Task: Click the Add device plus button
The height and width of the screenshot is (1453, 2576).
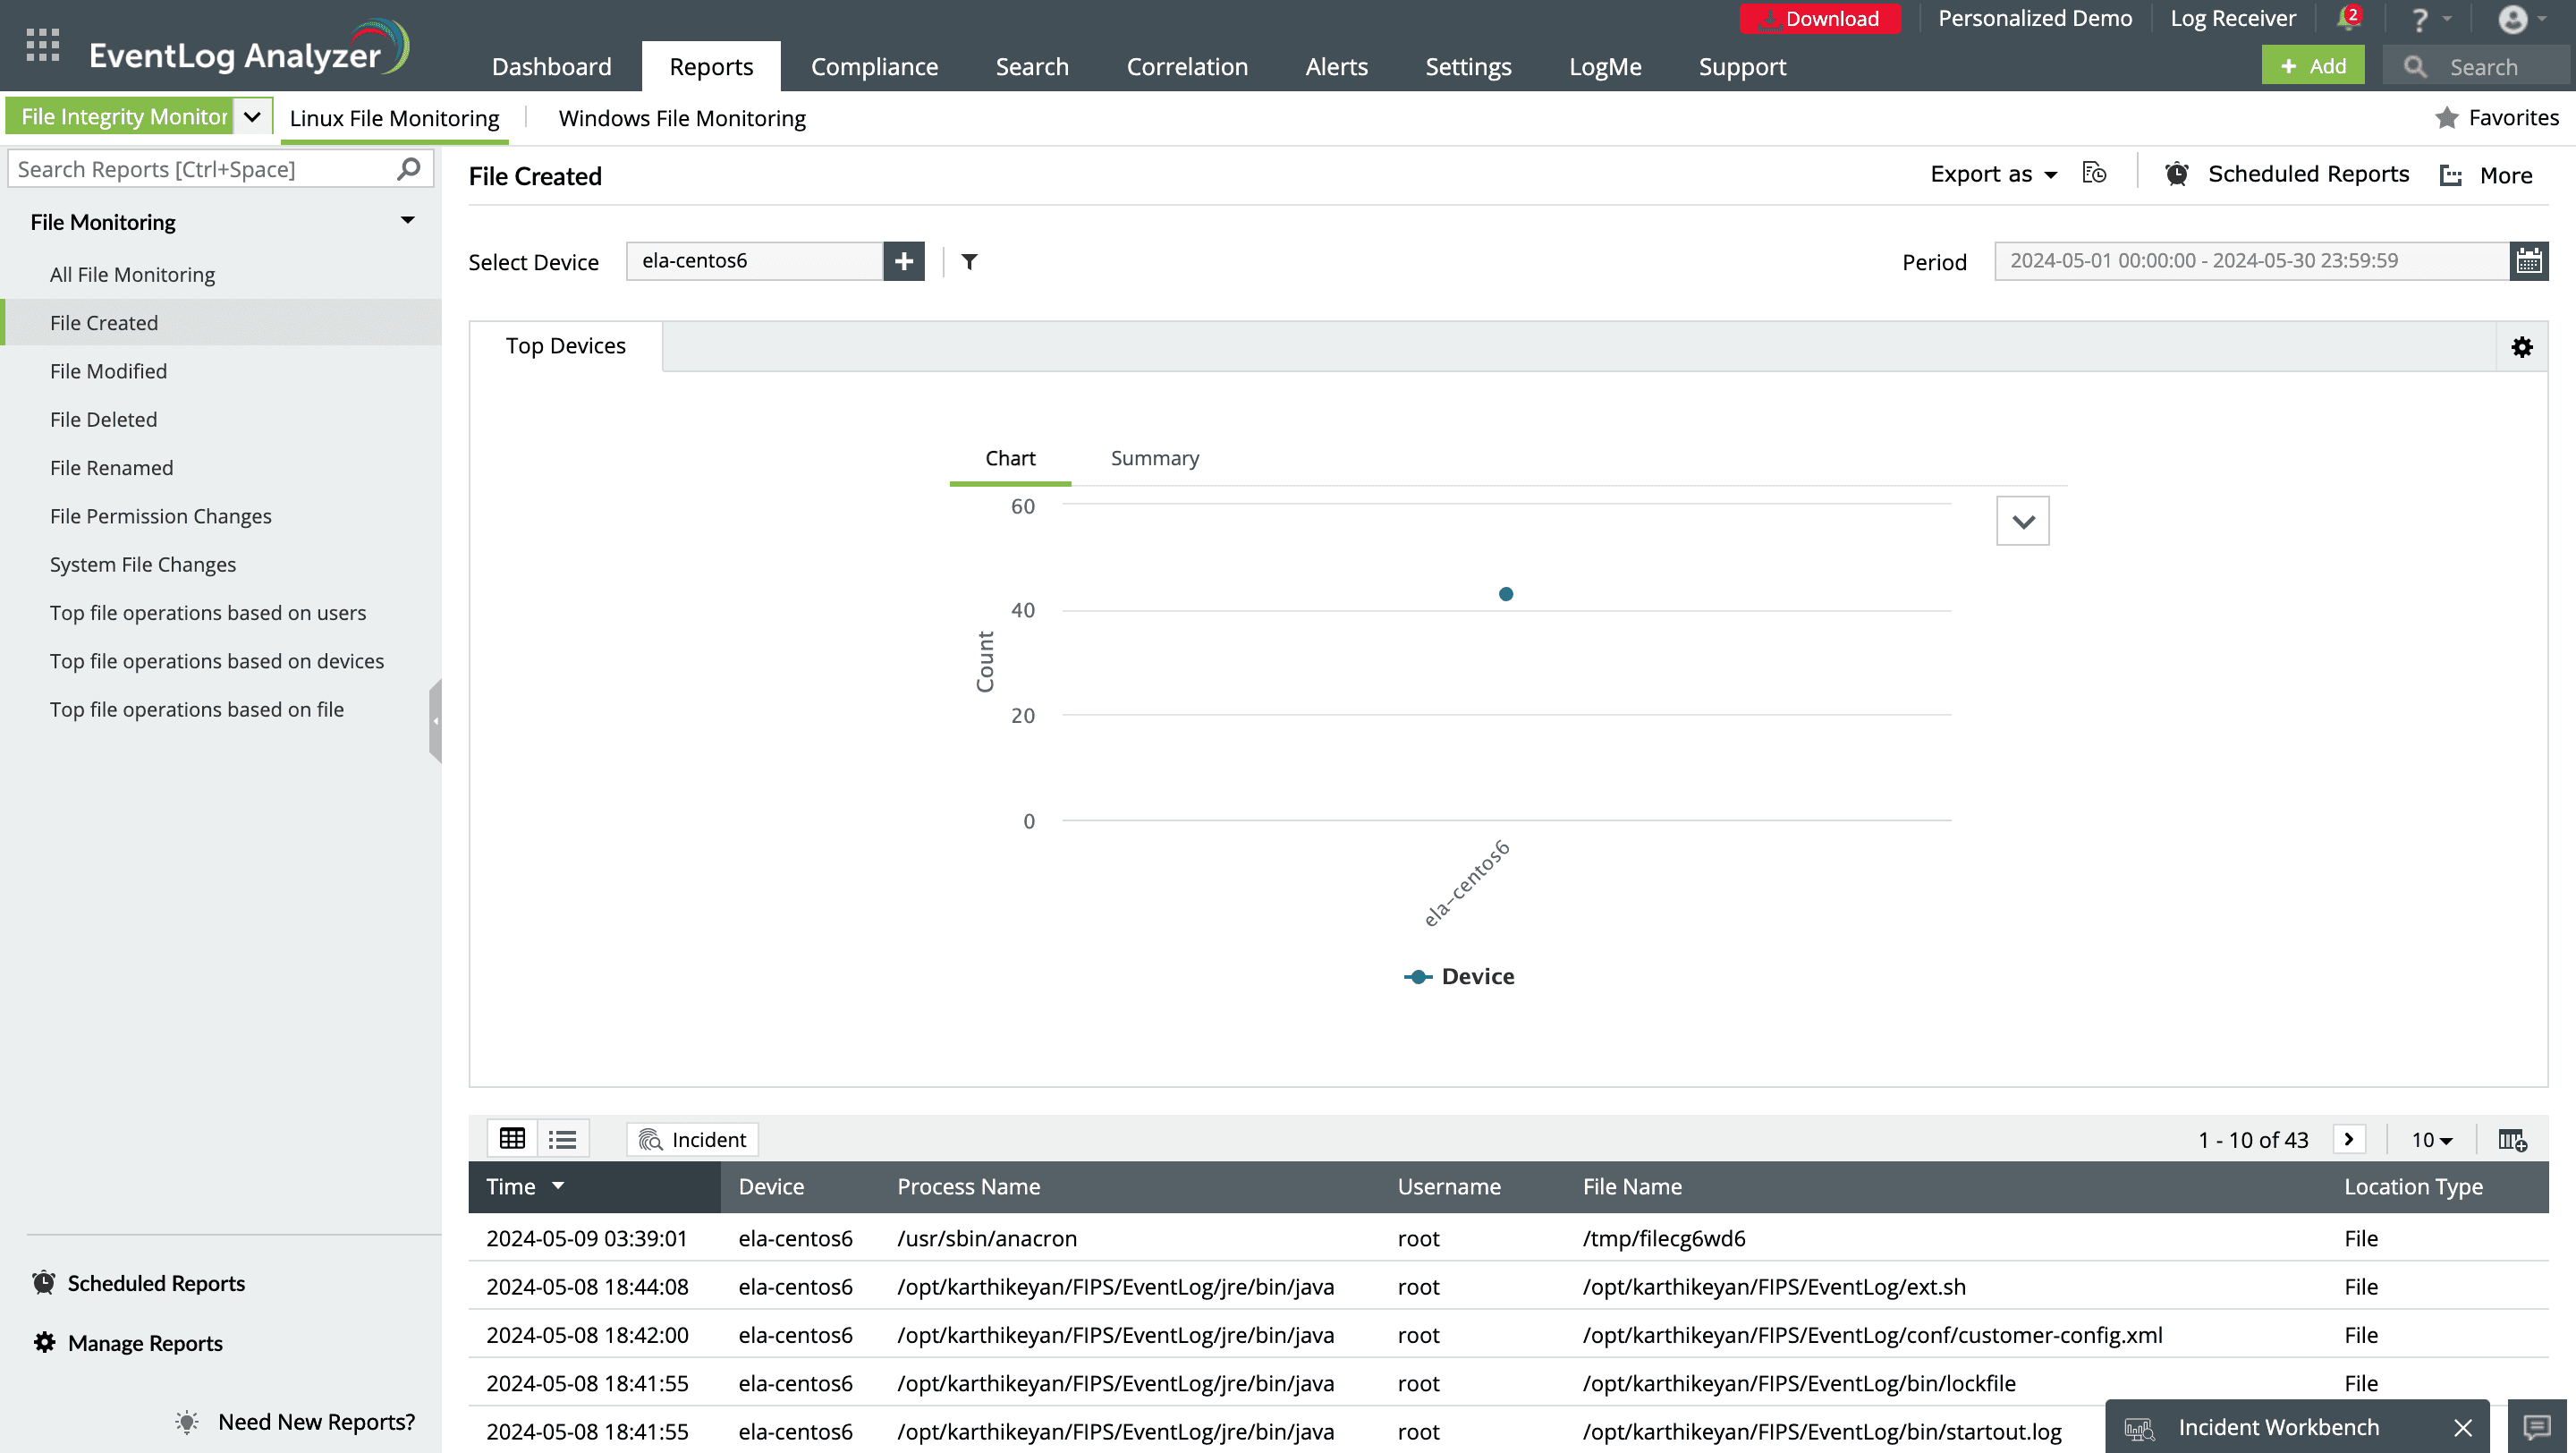Action: tap(904, 260)
